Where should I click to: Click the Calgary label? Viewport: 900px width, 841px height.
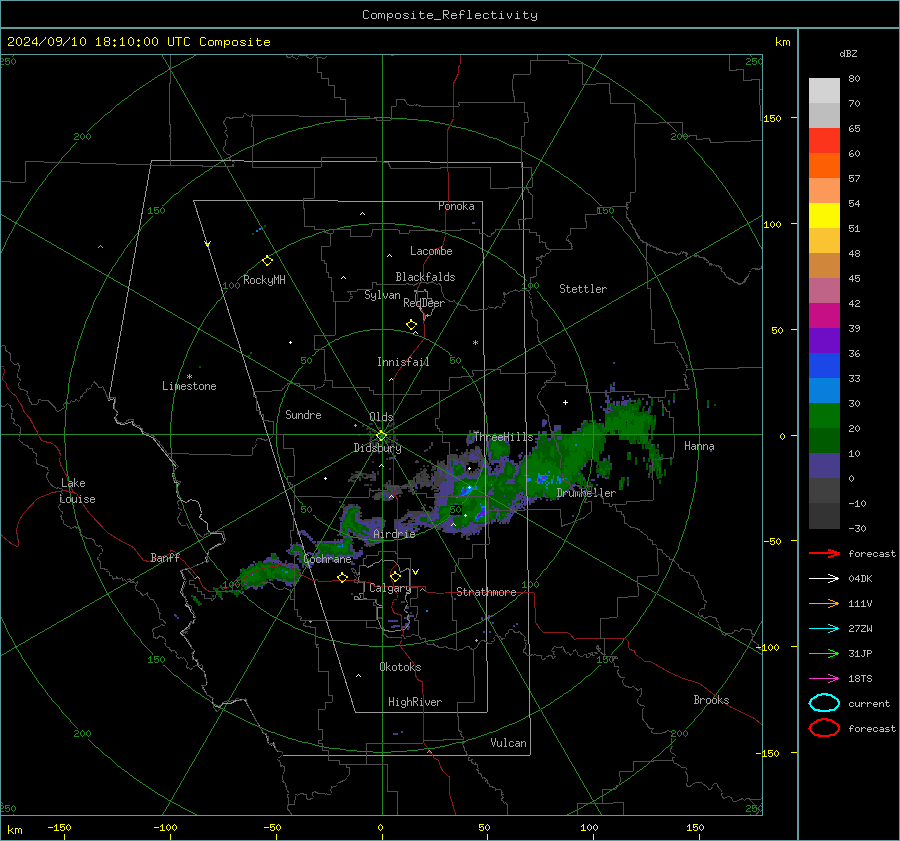point(390,588)
